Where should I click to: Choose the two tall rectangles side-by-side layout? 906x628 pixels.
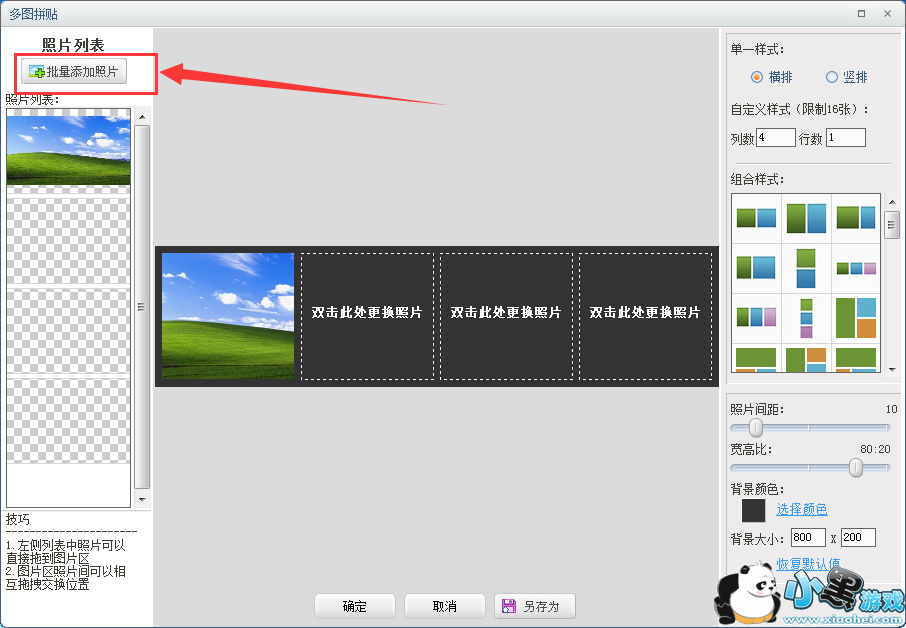[807, 218]
